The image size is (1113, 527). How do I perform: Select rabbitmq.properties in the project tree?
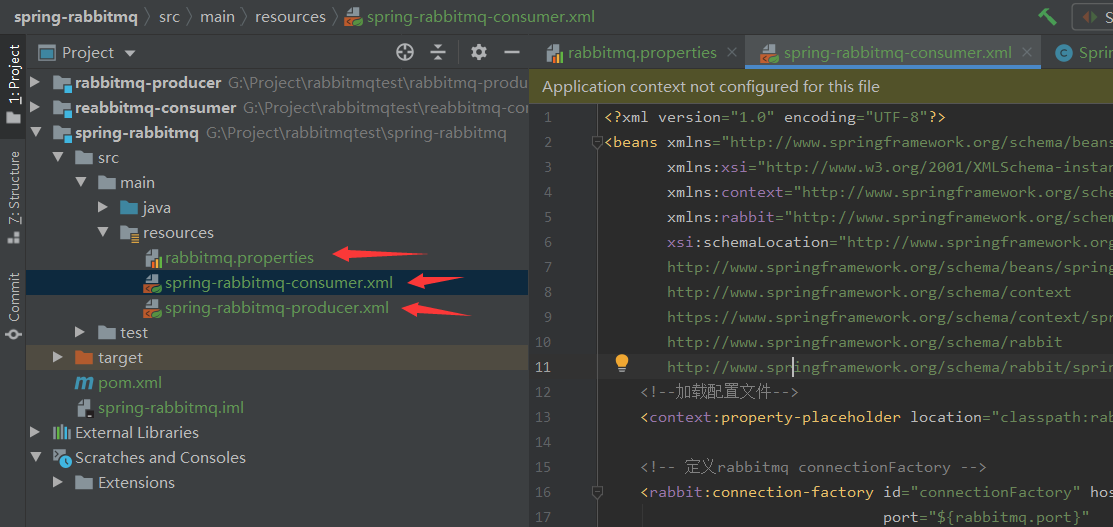[239, 257]
